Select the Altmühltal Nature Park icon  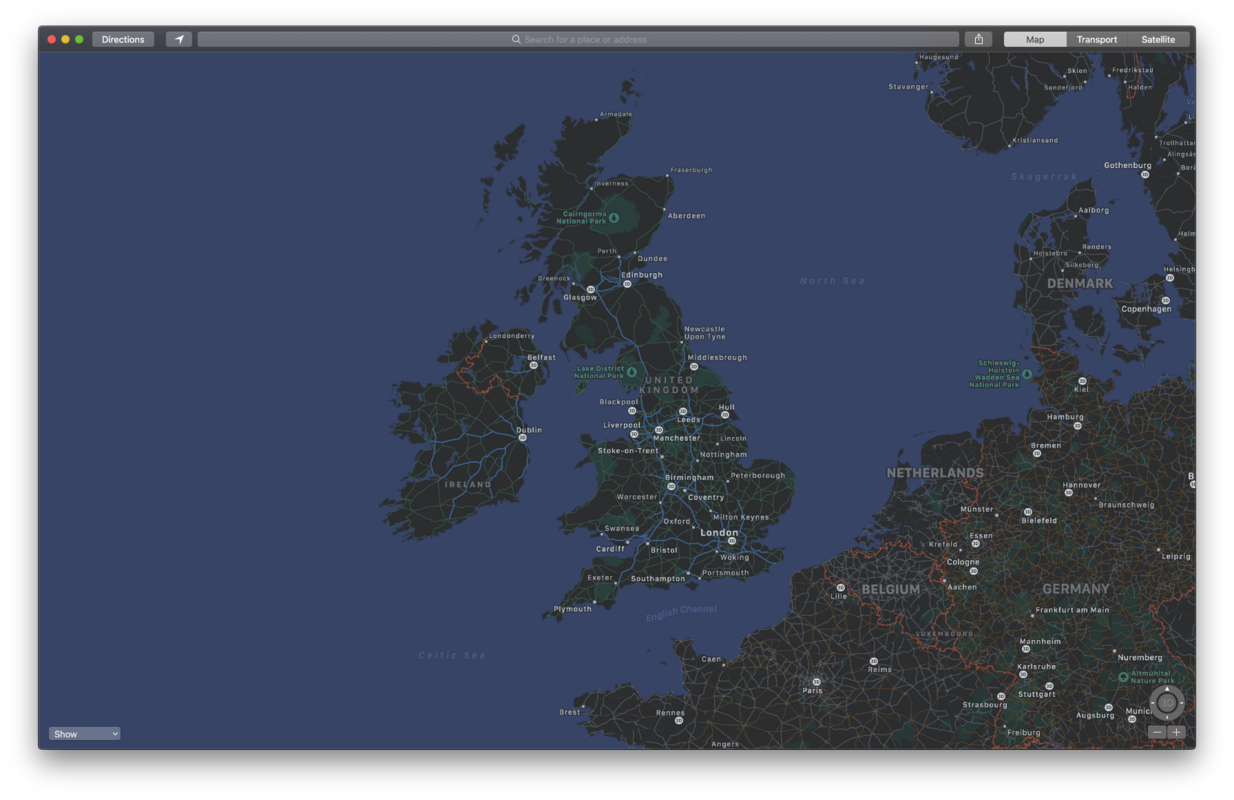point(1123,677)
